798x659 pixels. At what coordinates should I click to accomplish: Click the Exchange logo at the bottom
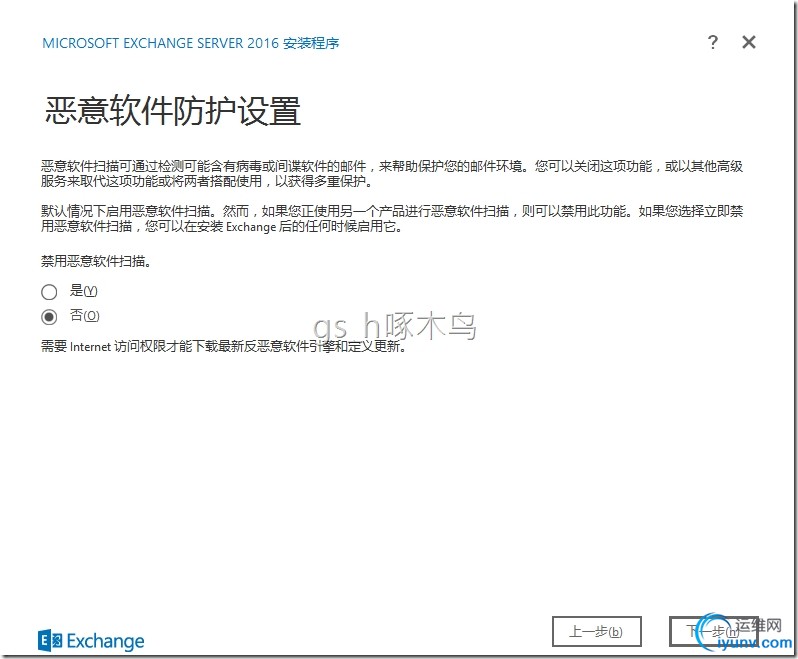[x=91, y=641]
